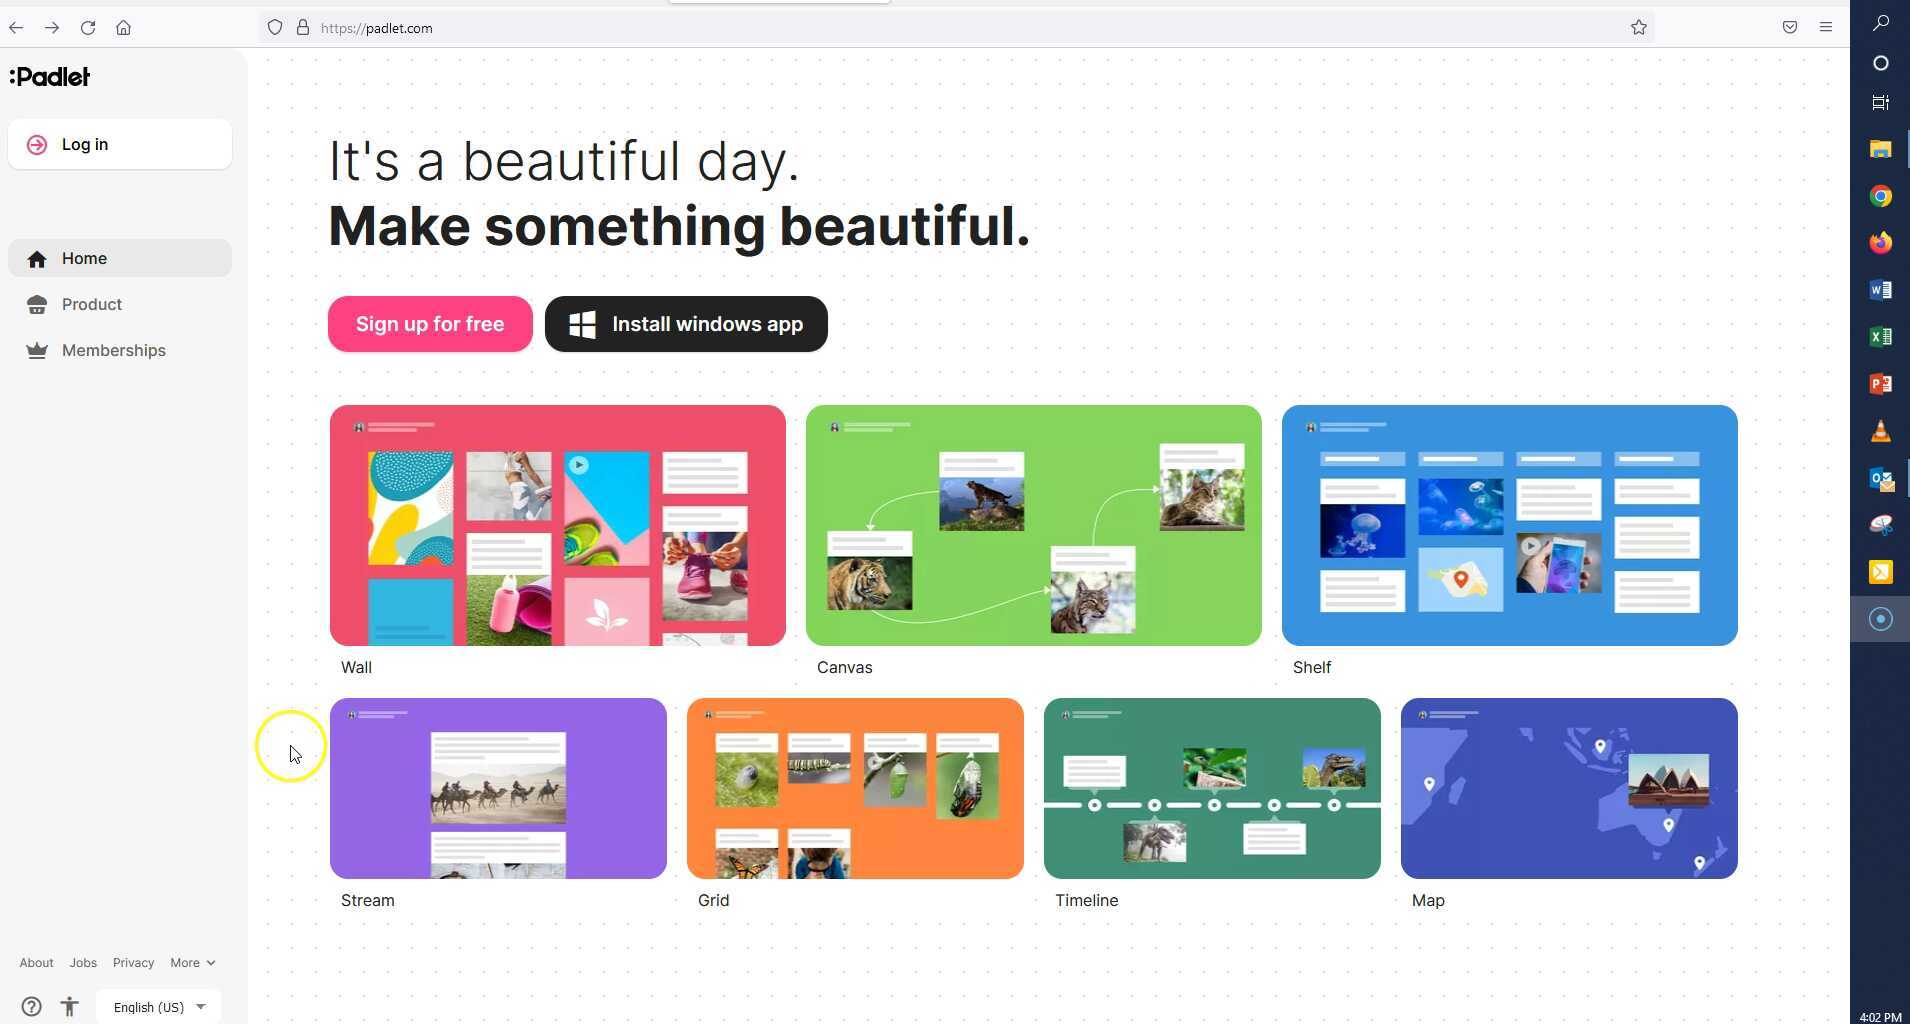Open the help question mark icon

coord(31,1006)
